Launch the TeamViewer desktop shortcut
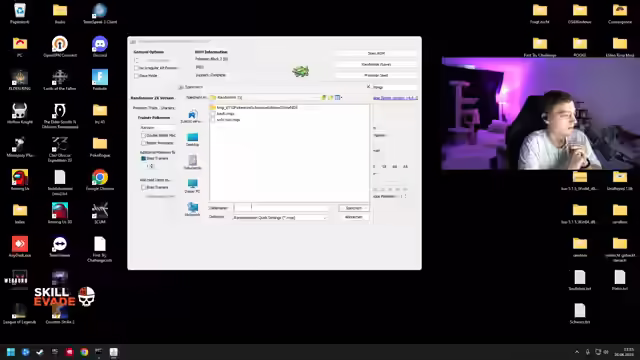Image resolution: width=640 pixels, height=360 pixels. [x=60, y=247]
